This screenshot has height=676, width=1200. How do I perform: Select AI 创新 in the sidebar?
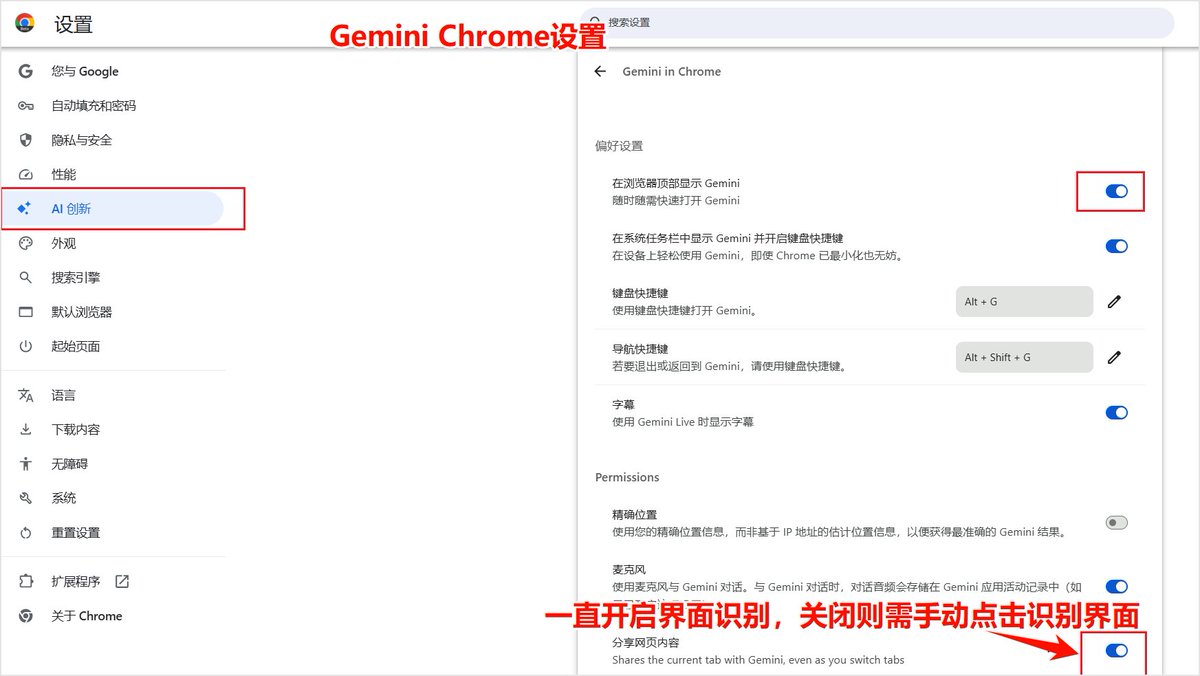pyautogui.click(x=112, y=208)
